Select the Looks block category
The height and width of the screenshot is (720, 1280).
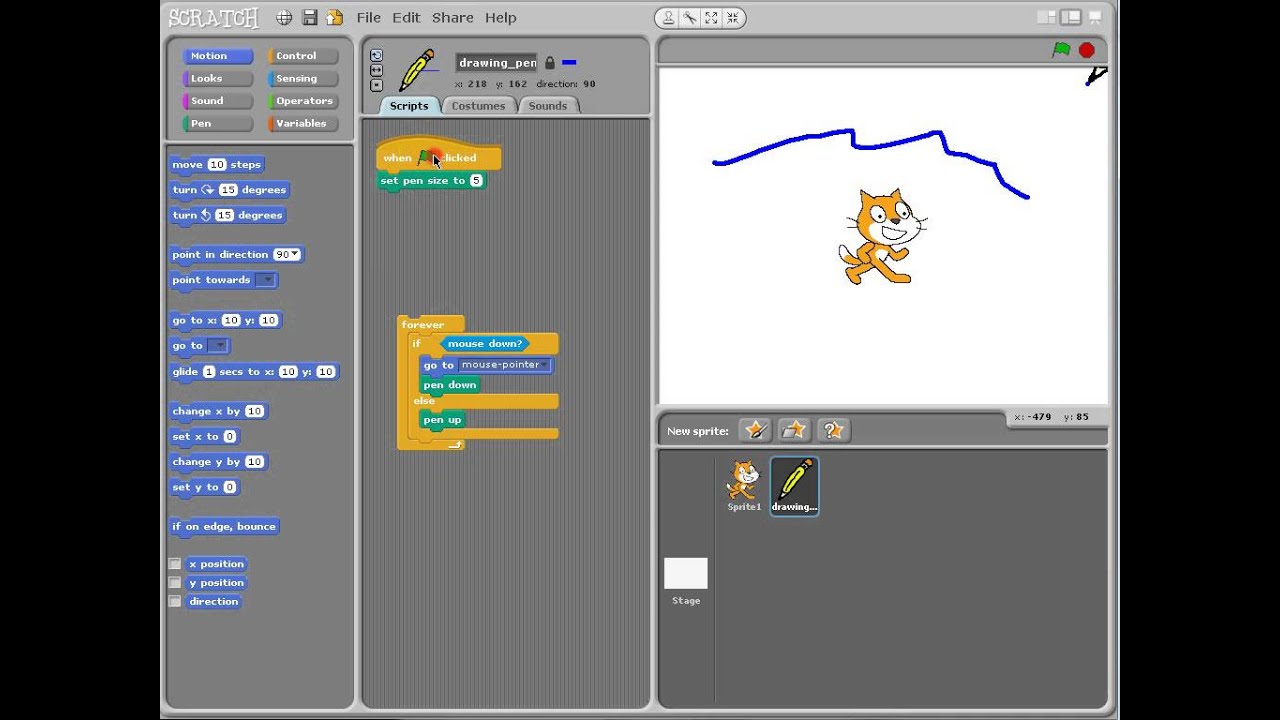pyautogui.click(x=217, y=79)
